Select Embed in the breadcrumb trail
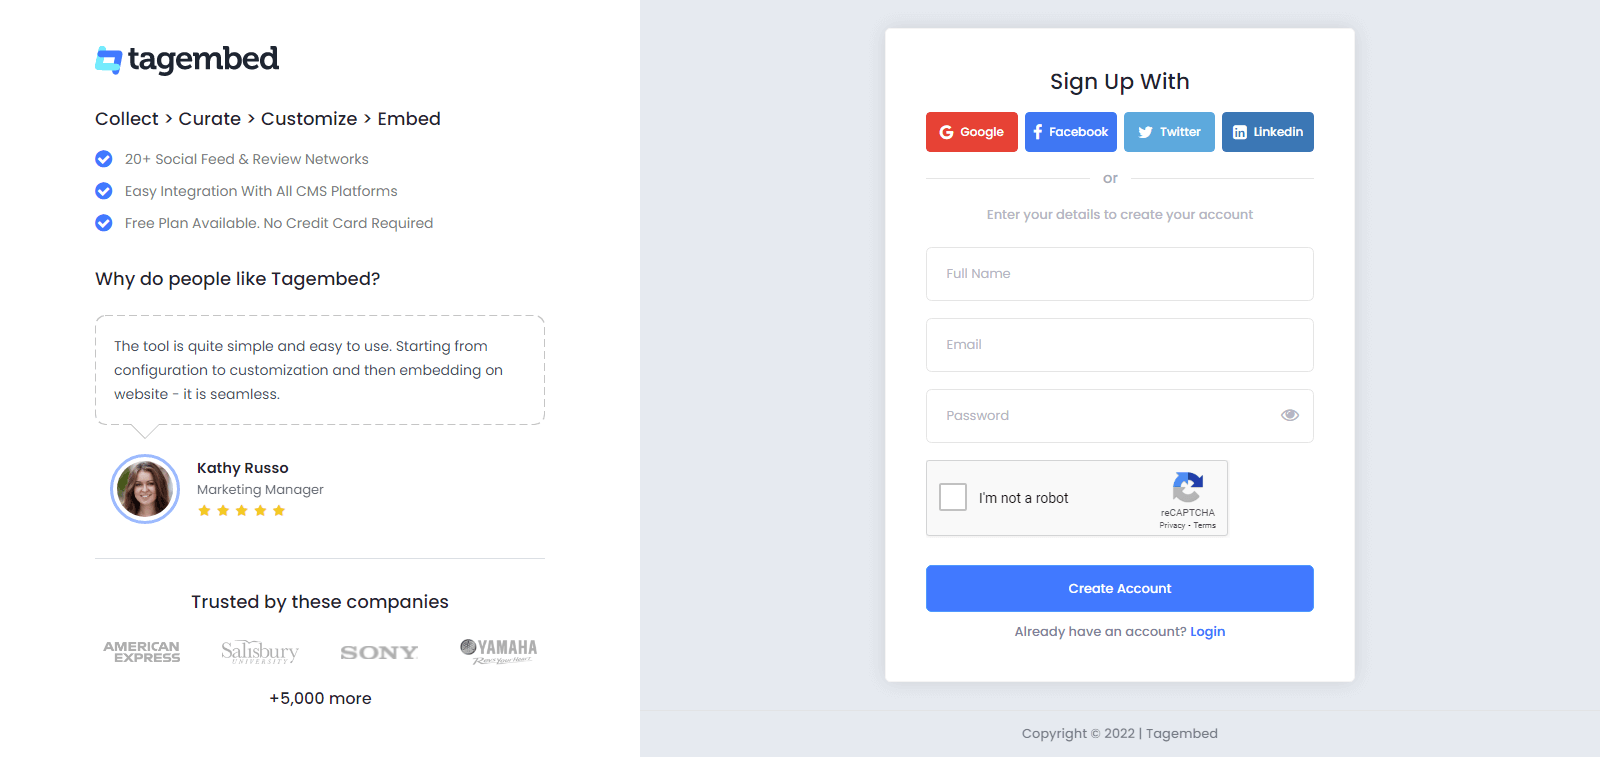1600x757 pixels. click(x=410, y=118)
